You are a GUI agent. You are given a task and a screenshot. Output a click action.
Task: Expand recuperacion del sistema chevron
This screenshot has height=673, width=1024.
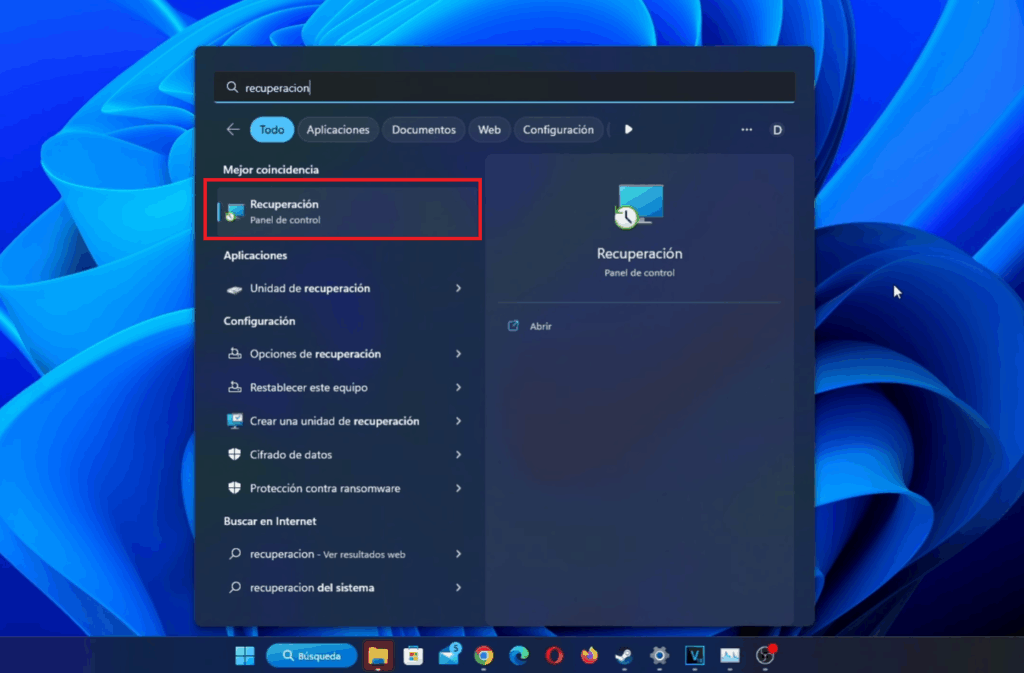click(458, 587)
